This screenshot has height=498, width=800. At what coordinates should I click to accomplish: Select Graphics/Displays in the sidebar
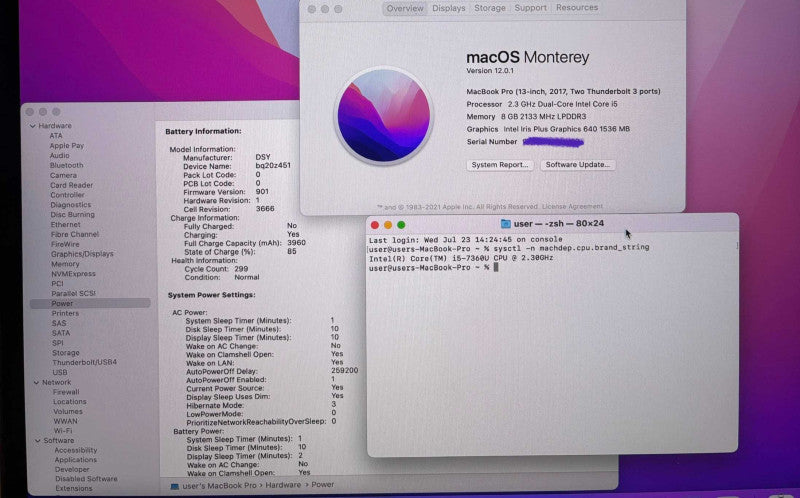pyautogui.click(x=82, y=254)
